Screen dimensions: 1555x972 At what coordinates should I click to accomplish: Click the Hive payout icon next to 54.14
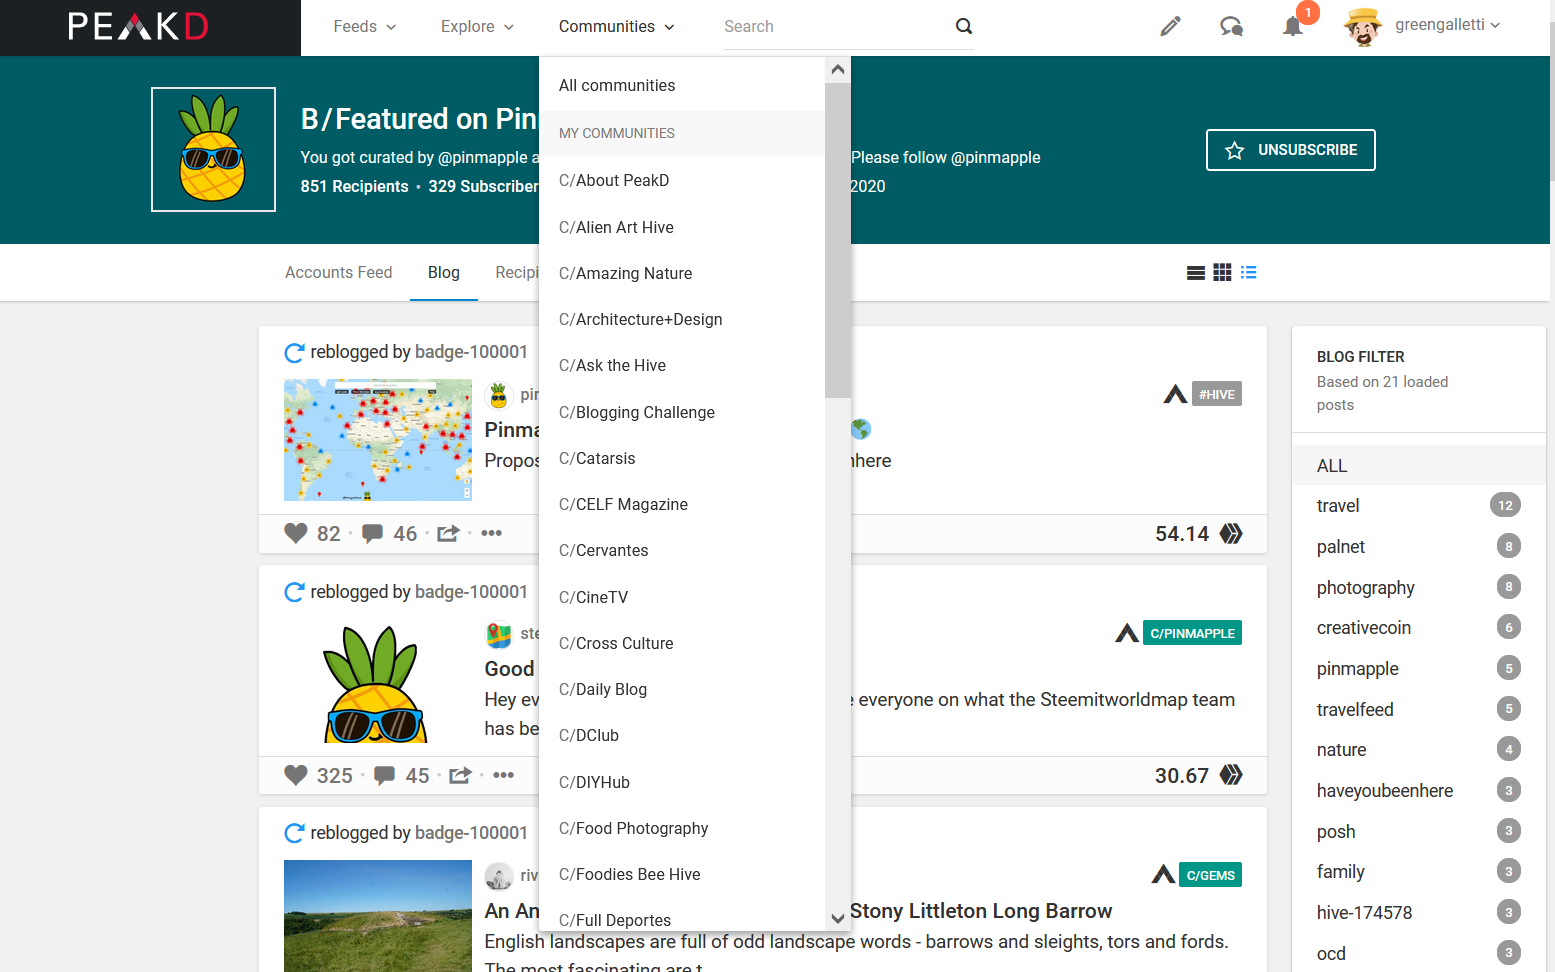coord(1231,533)
